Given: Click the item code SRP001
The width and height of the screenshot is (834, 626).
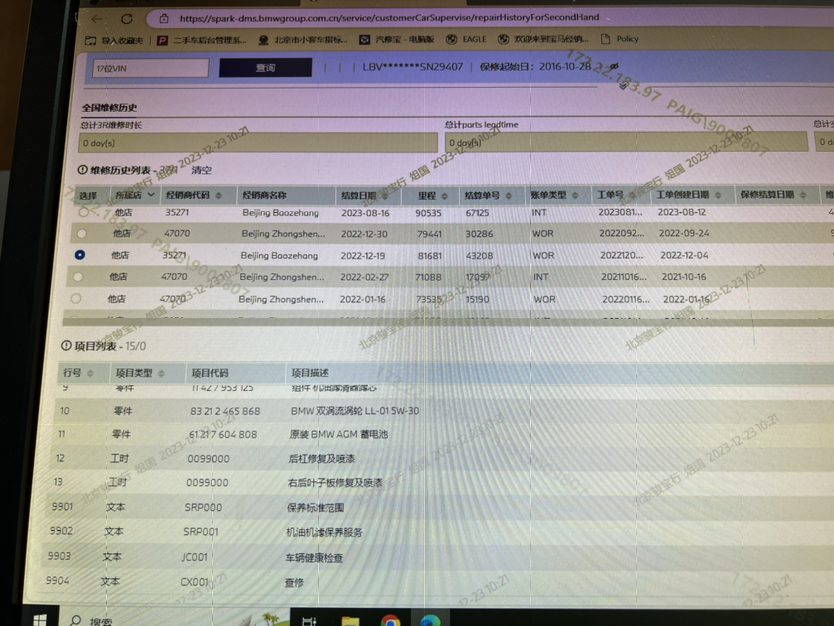Looking at the screenshot, I should tap(201, 532).
